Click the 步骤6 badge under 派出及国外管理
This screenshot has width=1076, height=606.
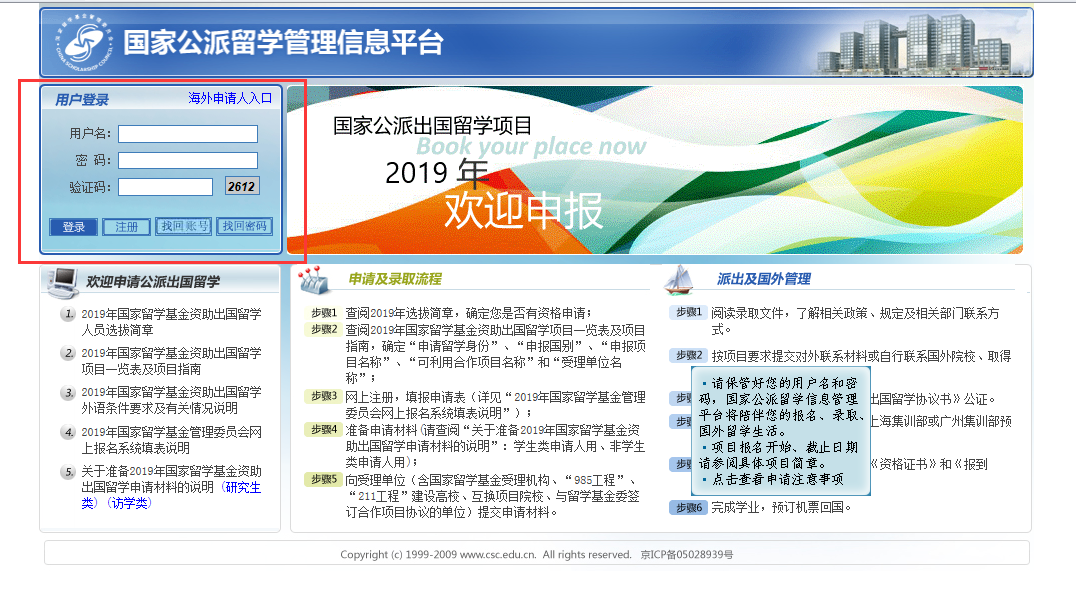pyautogui.click(x=687, y=507)
